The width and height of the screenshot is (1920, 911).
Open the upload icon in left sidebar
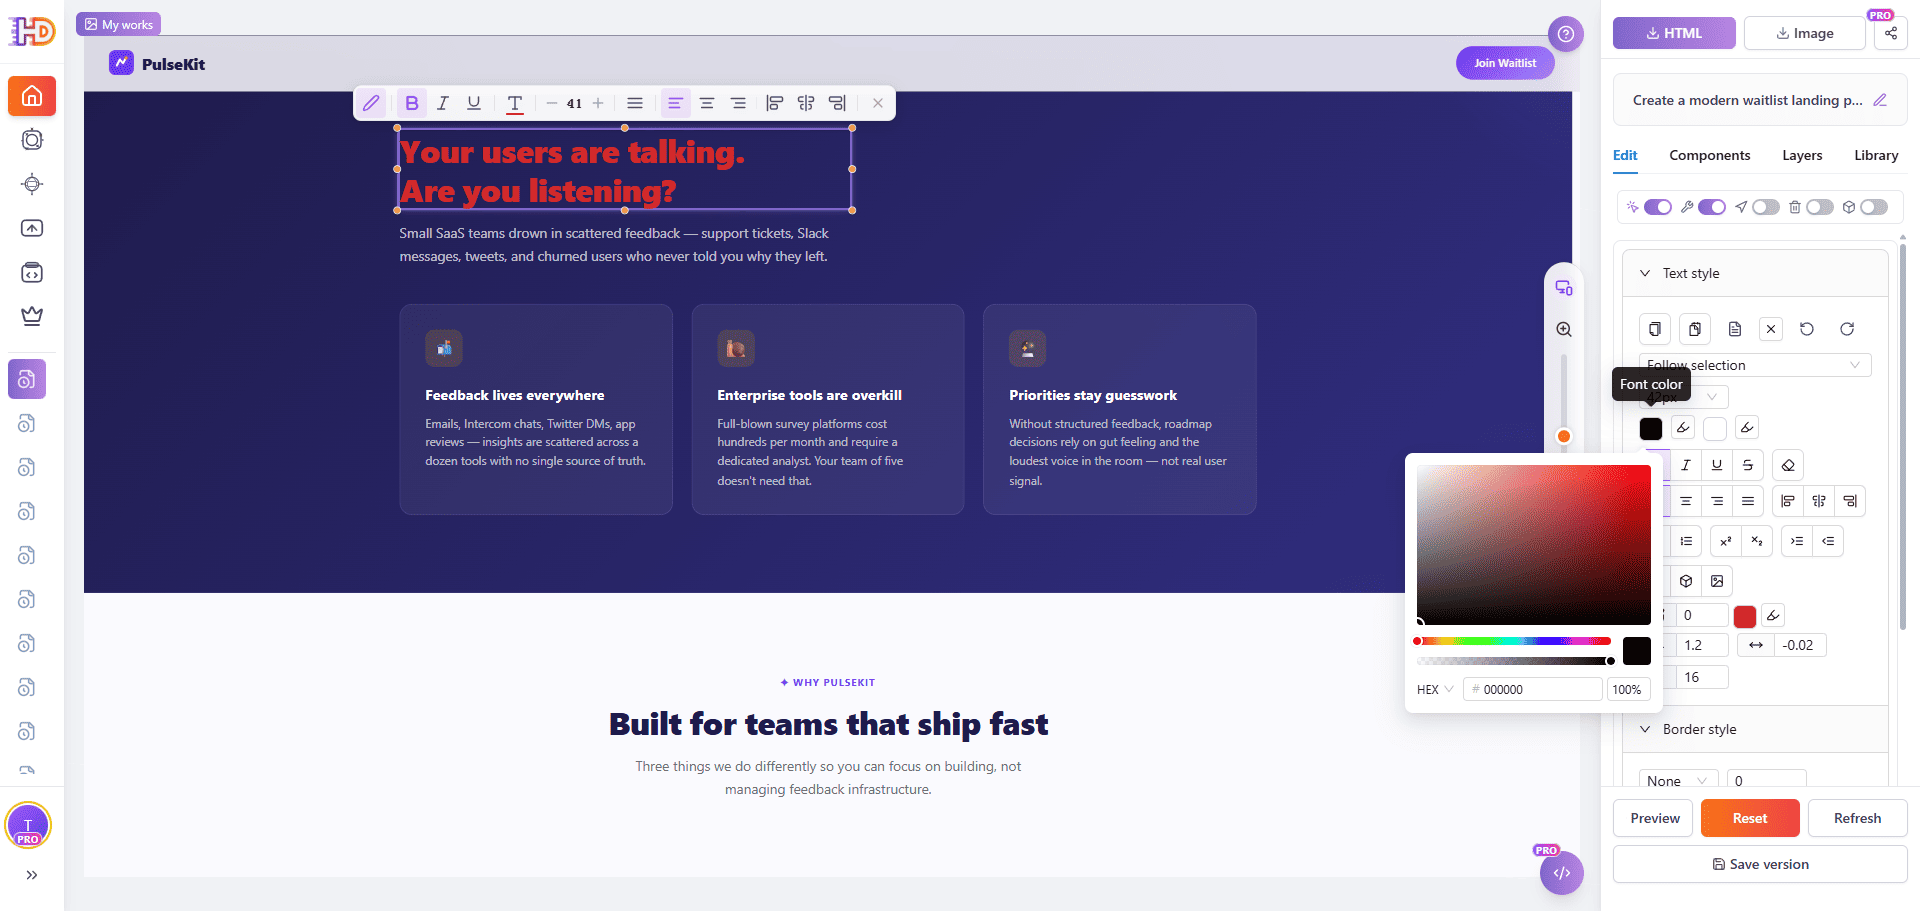32,228
